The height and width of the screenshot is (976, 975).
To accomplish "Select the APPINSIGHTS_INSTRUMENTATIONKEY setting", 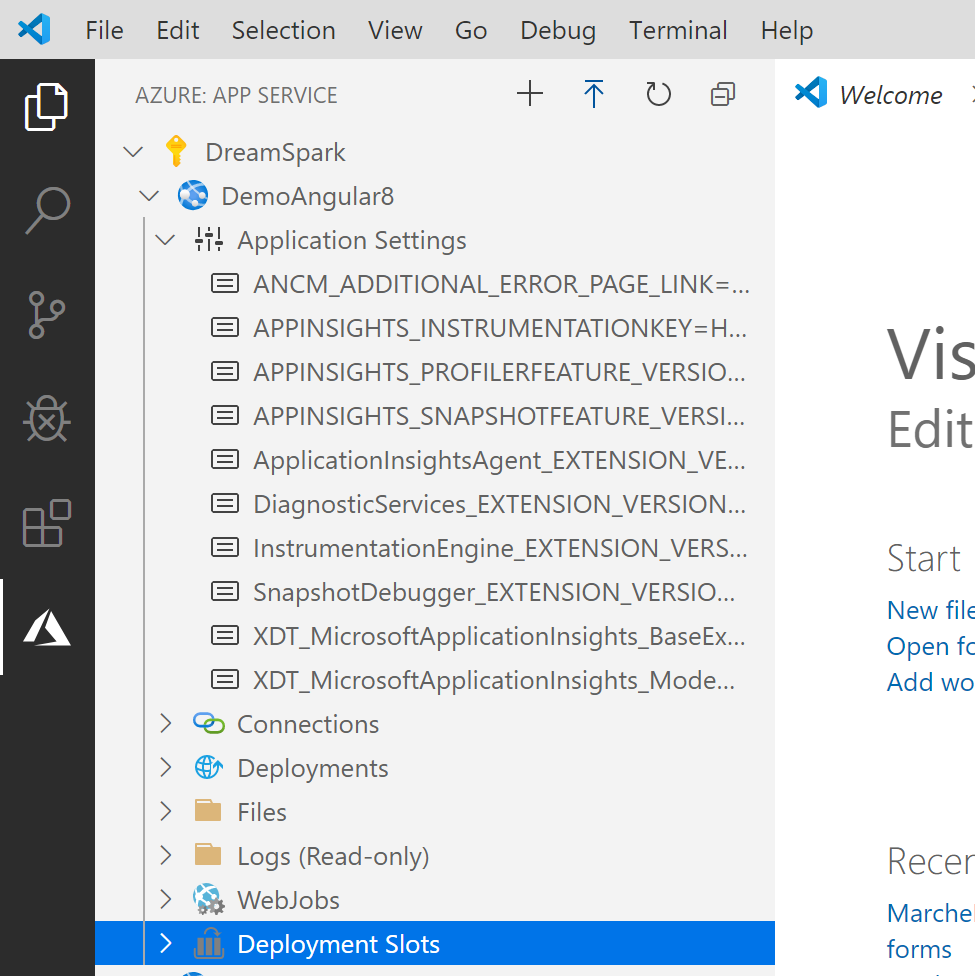I will 499,327.
